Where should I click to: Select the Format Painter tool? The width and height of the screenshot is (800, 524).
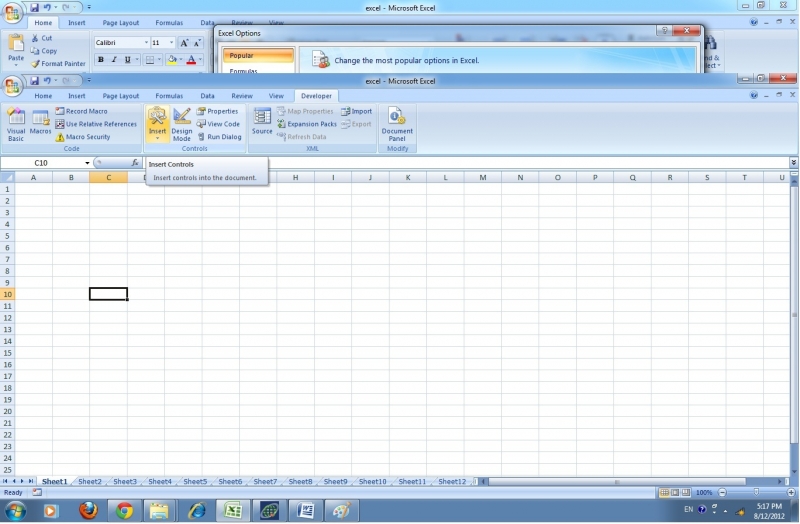58,63
